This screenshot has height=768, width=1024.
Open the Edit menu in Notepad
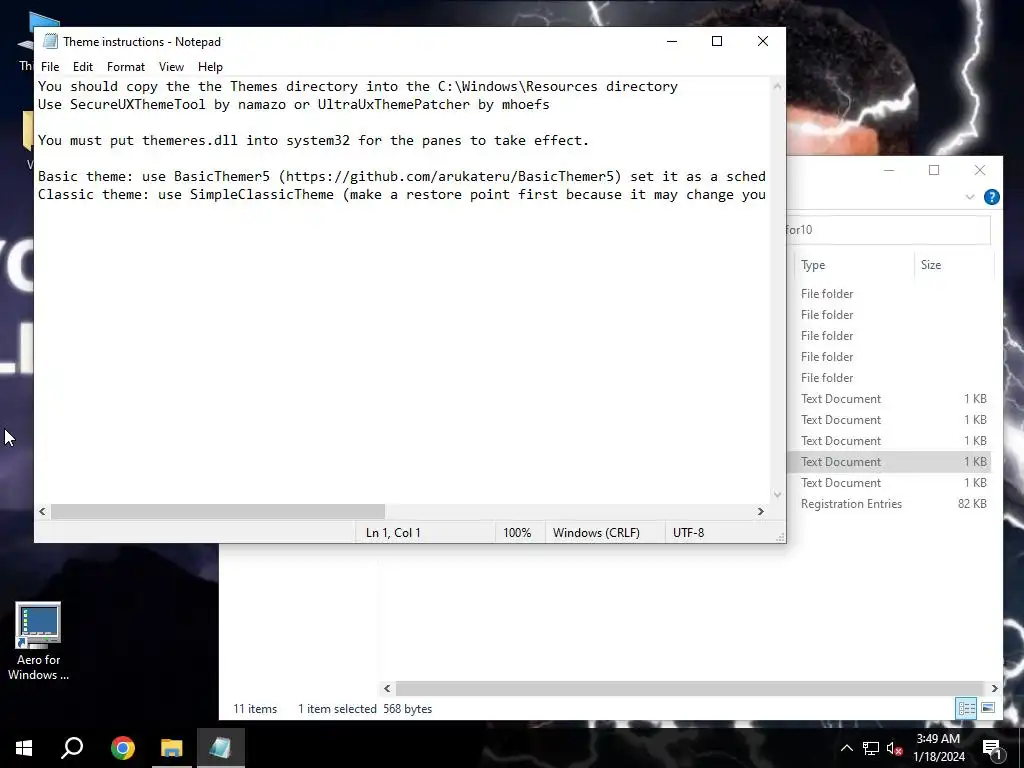(83, 67)
